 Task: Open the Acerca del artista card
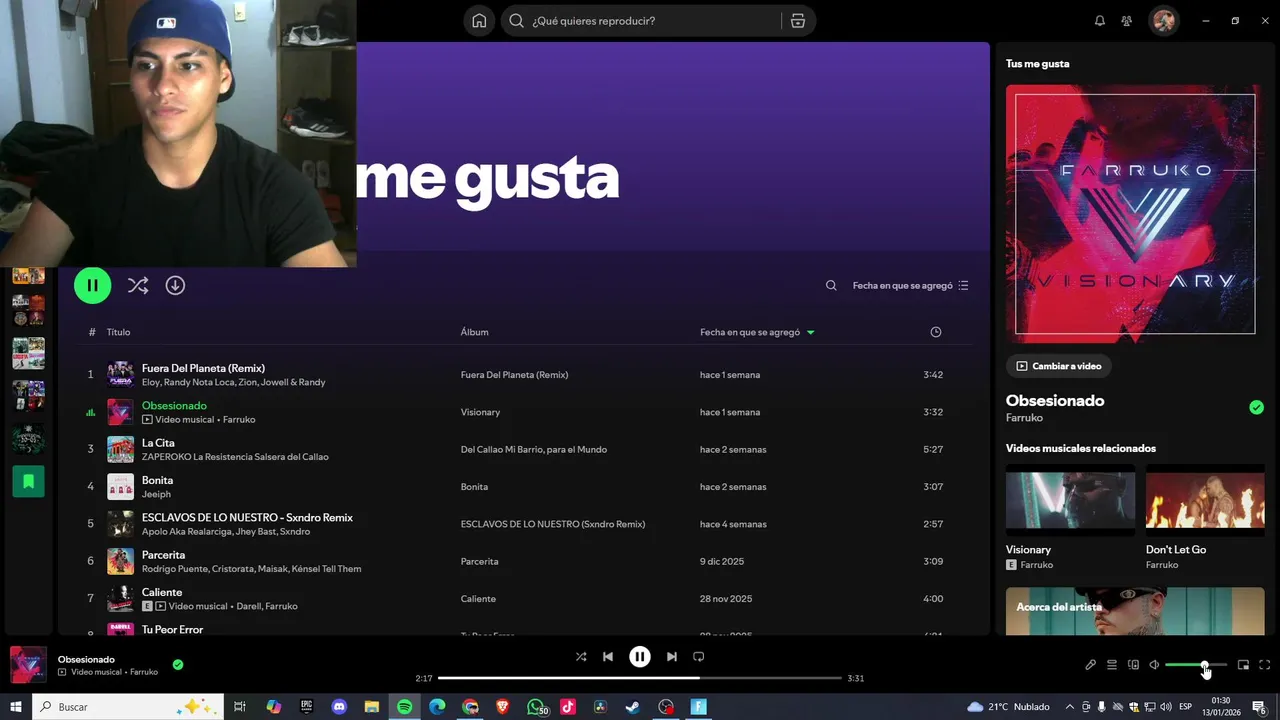(x=1135, y=611)
